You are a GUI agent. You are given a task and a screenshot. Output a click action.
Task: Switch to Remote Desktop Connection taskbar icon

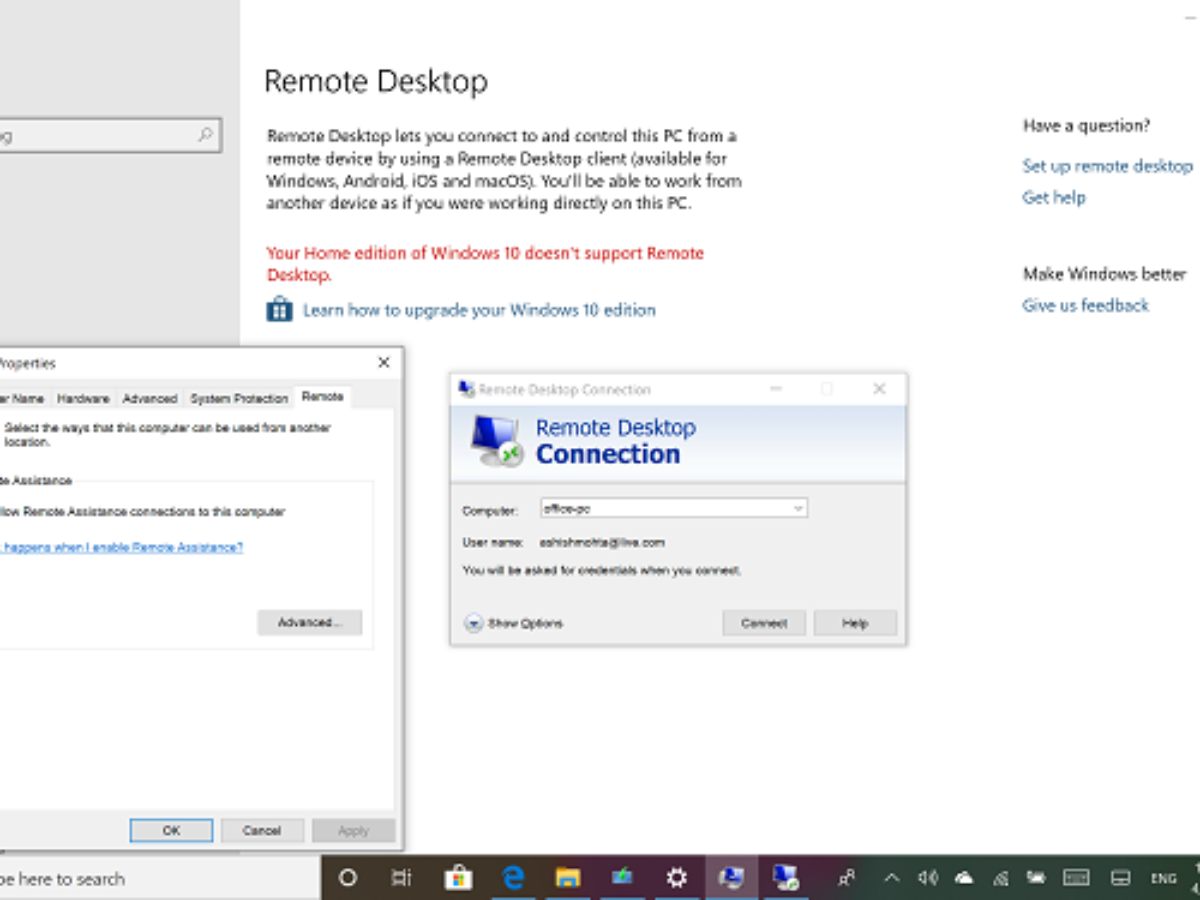(785, 878)
